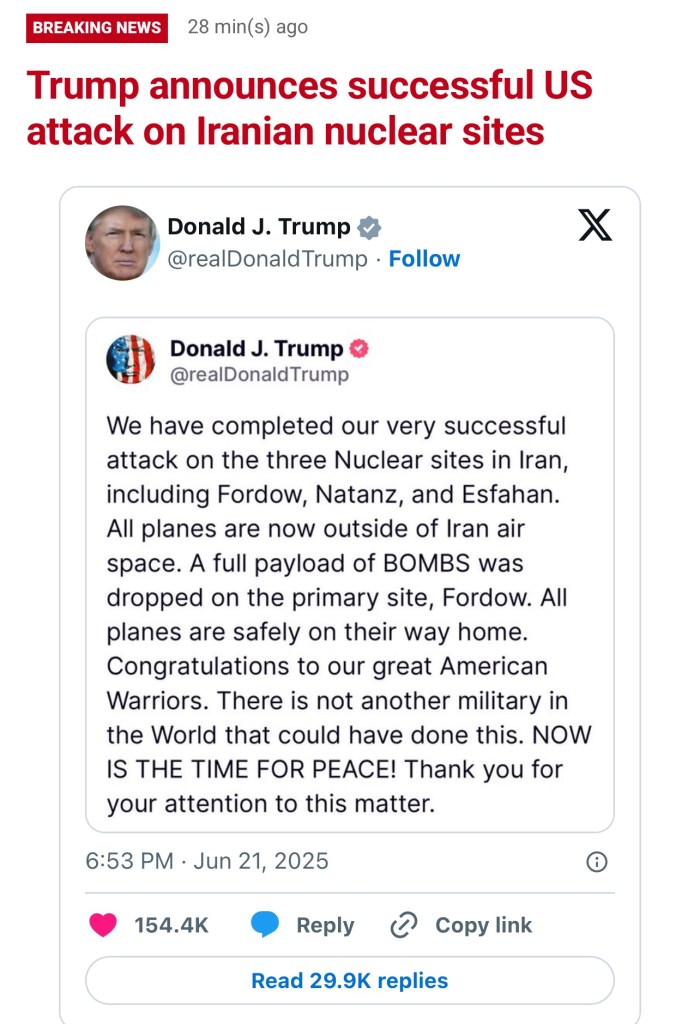The height and width of the screenshot is (1024, 700).
Task: Click the @realDonaldTrump handle in the header
Action: (x=267, y=259)
